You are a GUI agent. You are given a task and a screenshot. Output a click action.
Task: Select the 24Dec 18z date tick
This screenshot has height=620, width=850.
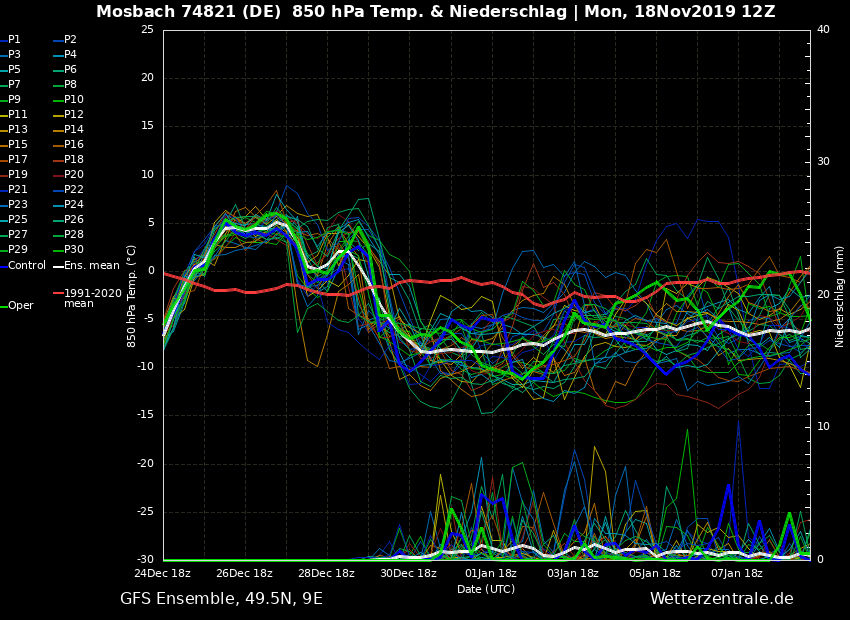tap(163, 574)
